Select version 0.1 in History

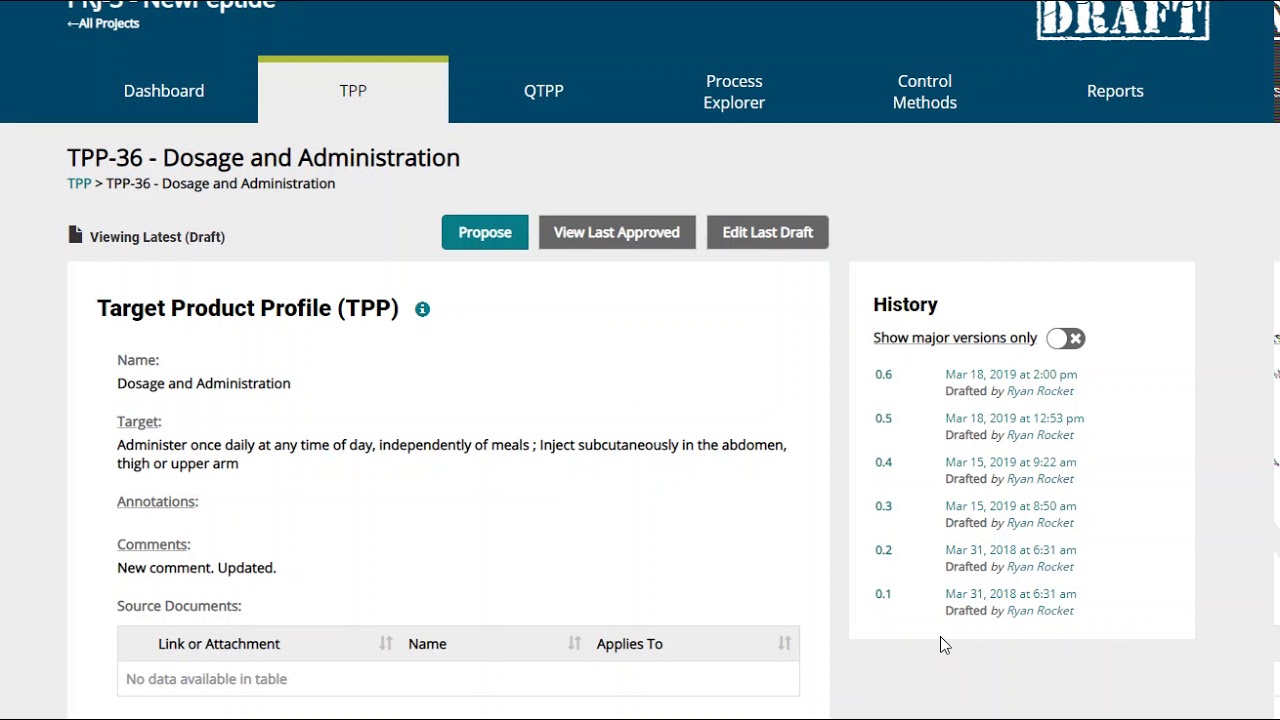[x=883, y=594]
